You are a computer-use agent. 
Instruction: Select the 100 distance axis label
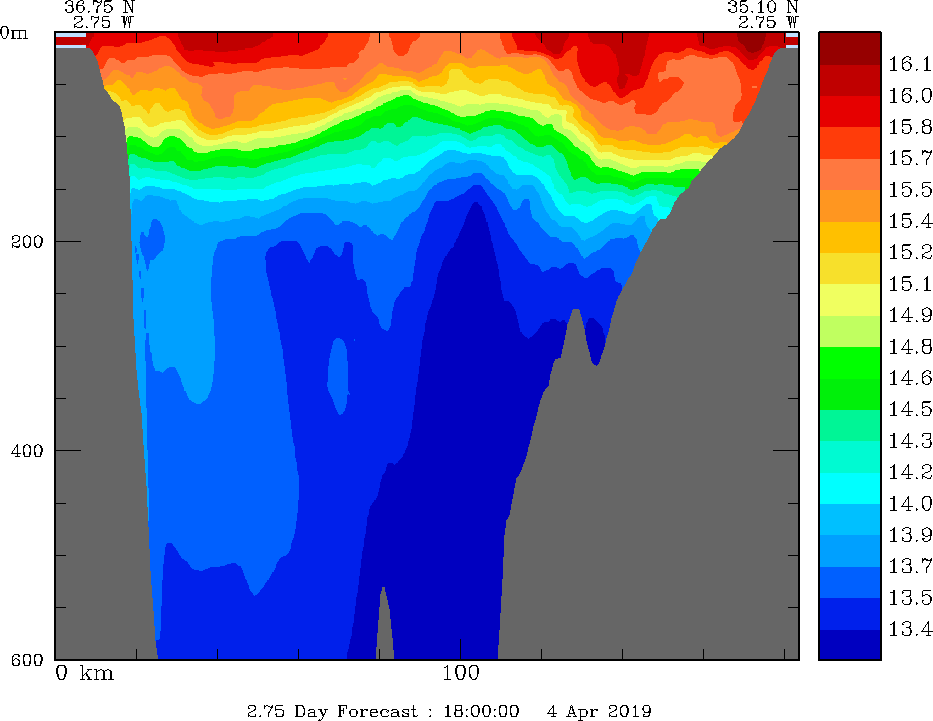(461, 673)
